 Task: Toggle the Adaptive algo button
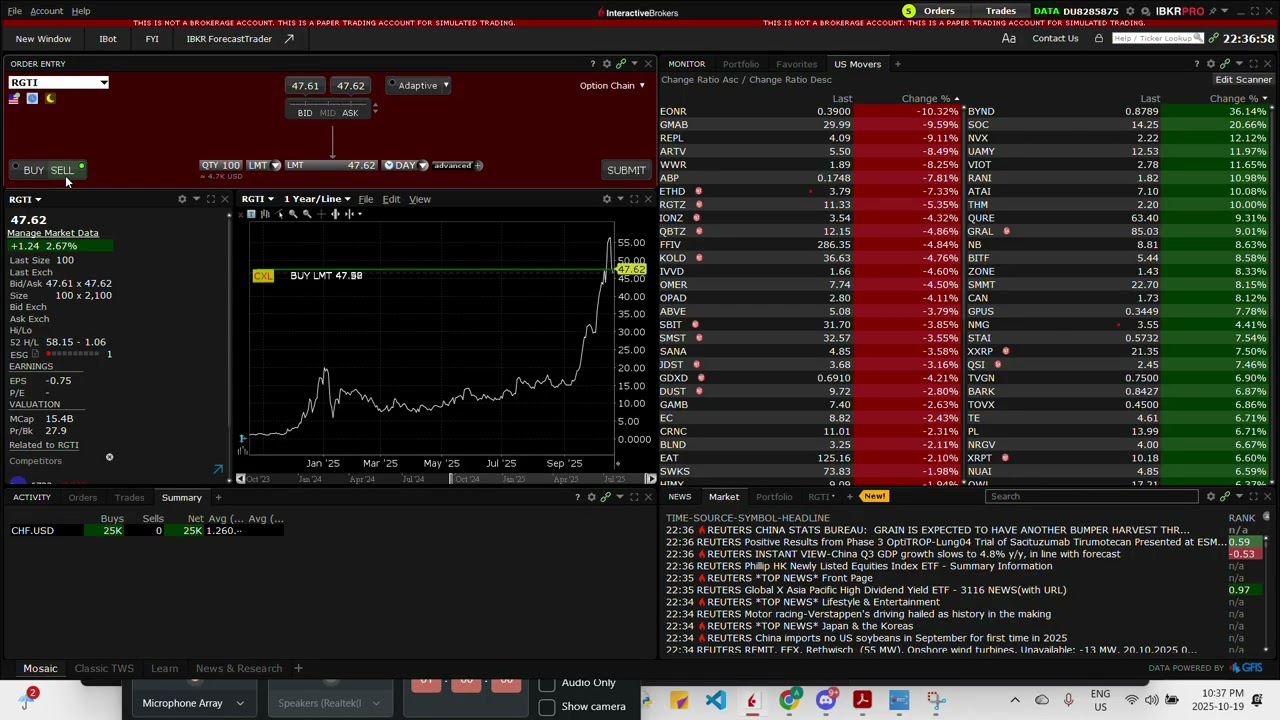[418, 85]
